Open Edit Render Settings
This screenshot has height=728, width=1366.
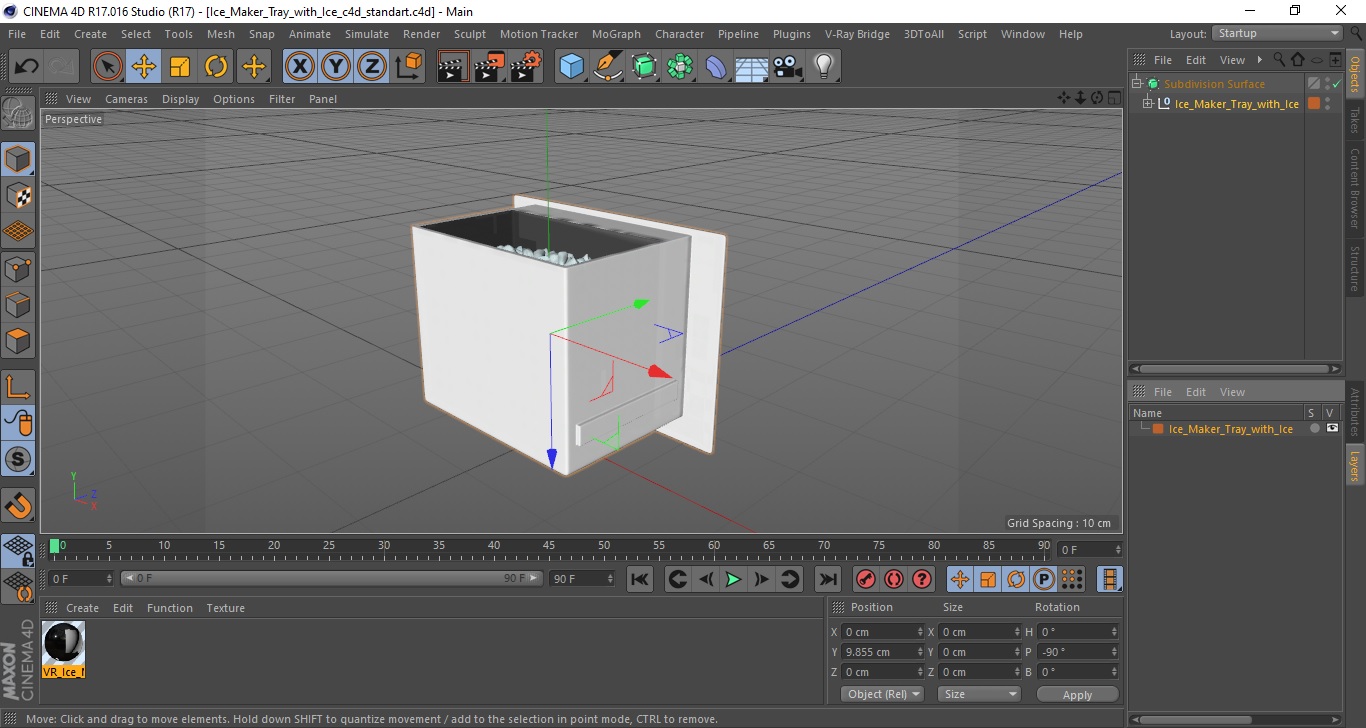pyautogui.click(x=526, y=67)
